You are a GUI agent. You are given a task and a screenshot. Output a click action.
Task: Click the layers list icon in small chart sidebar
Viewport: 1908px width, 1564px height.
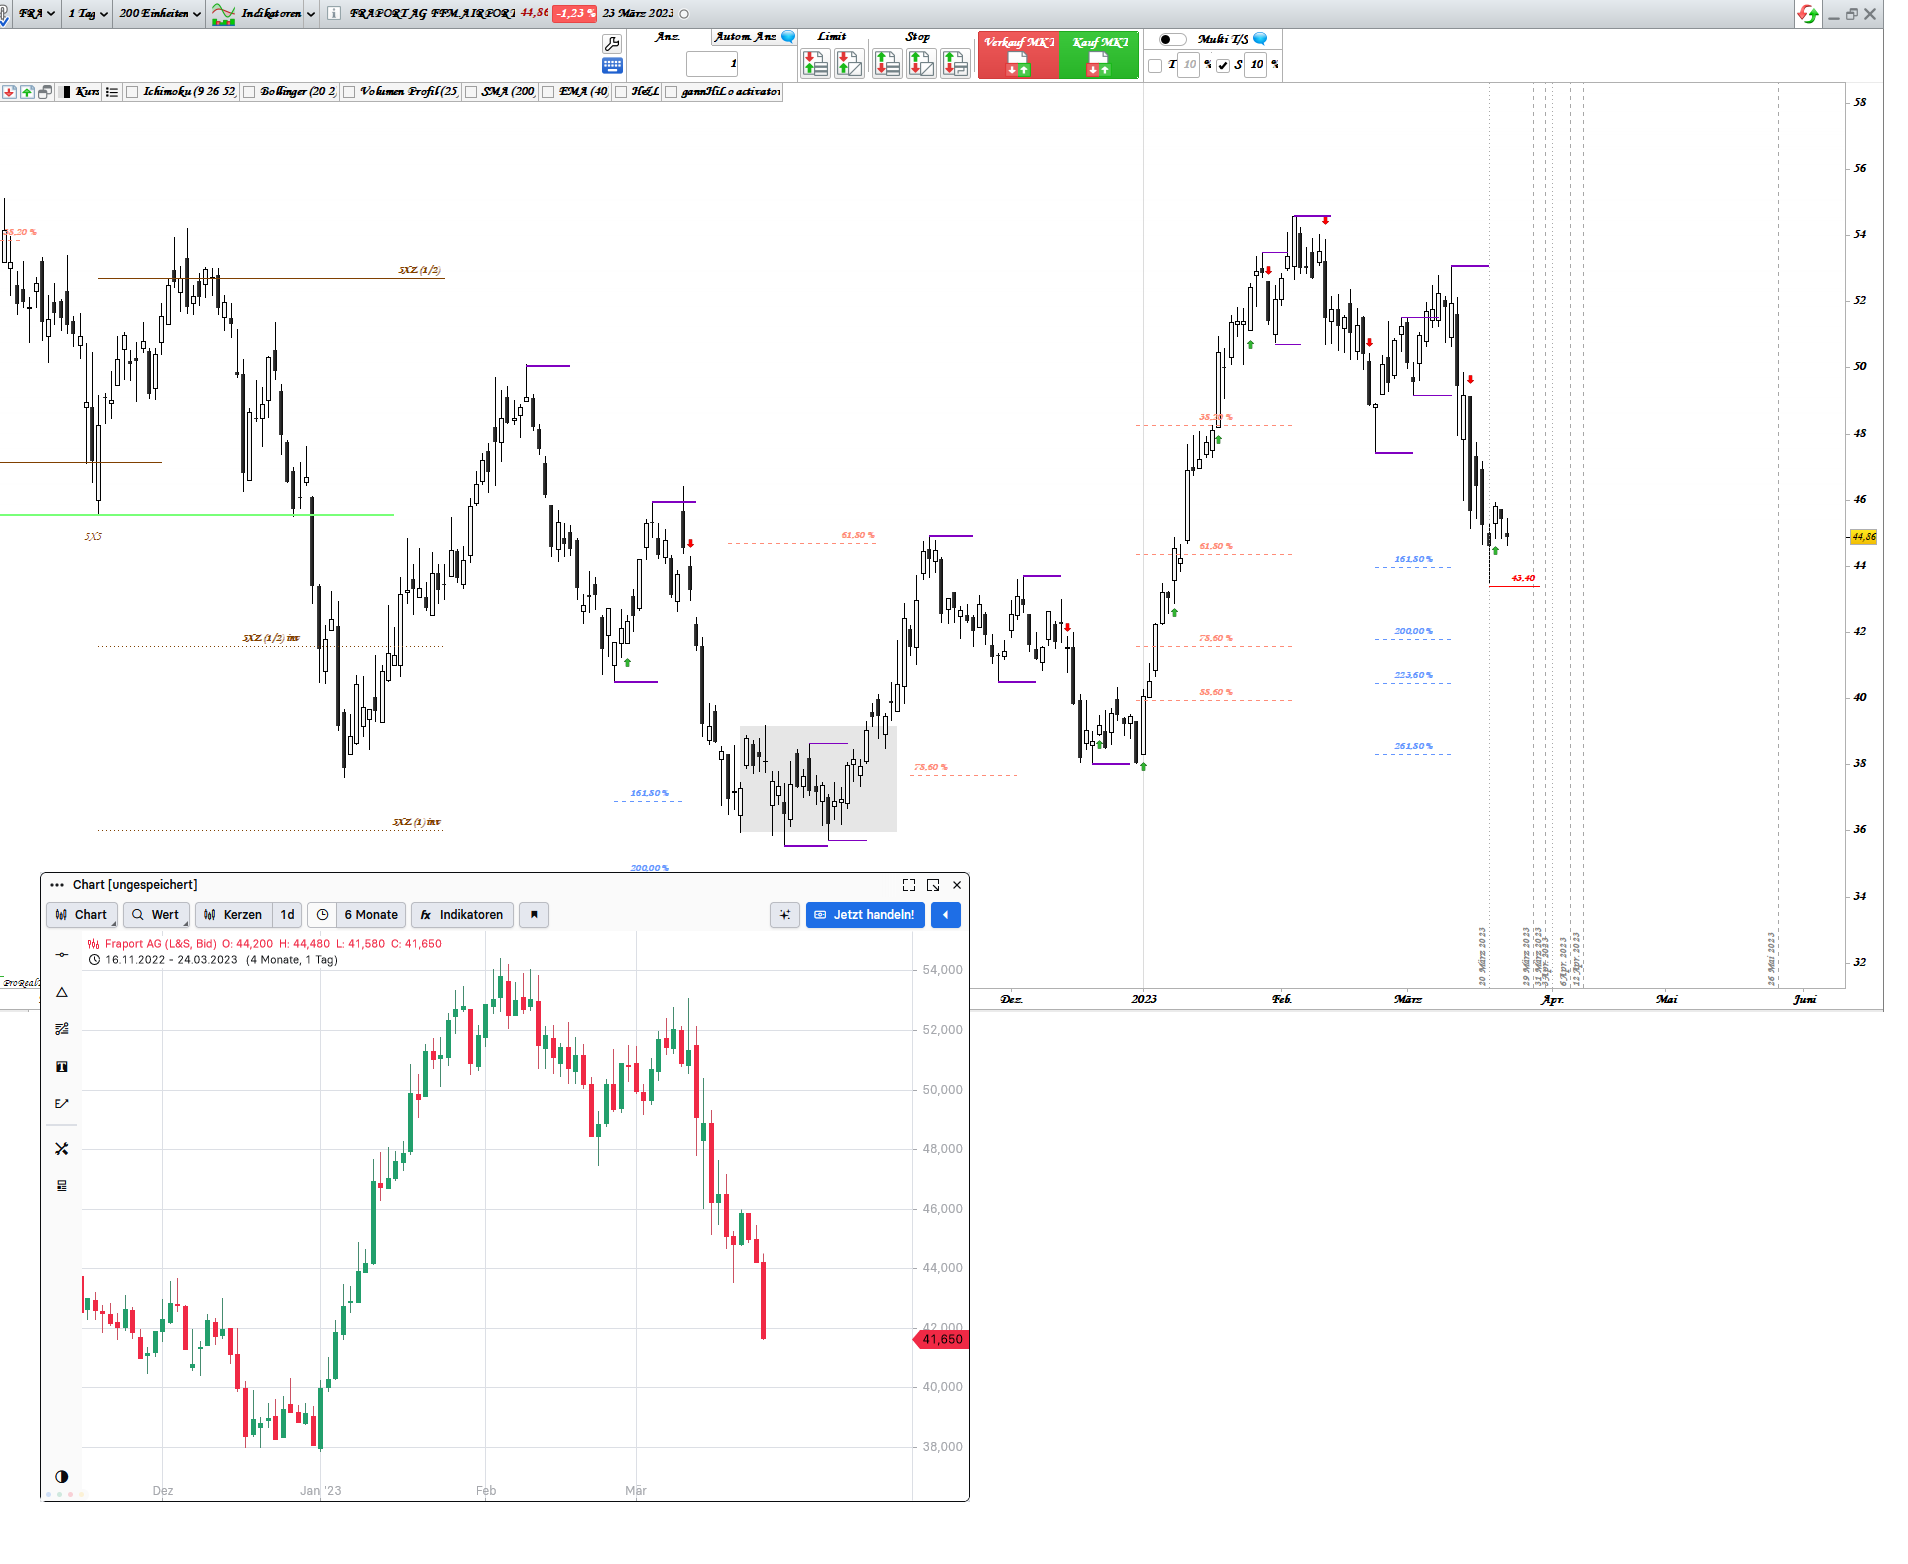tap(62, 1186)
